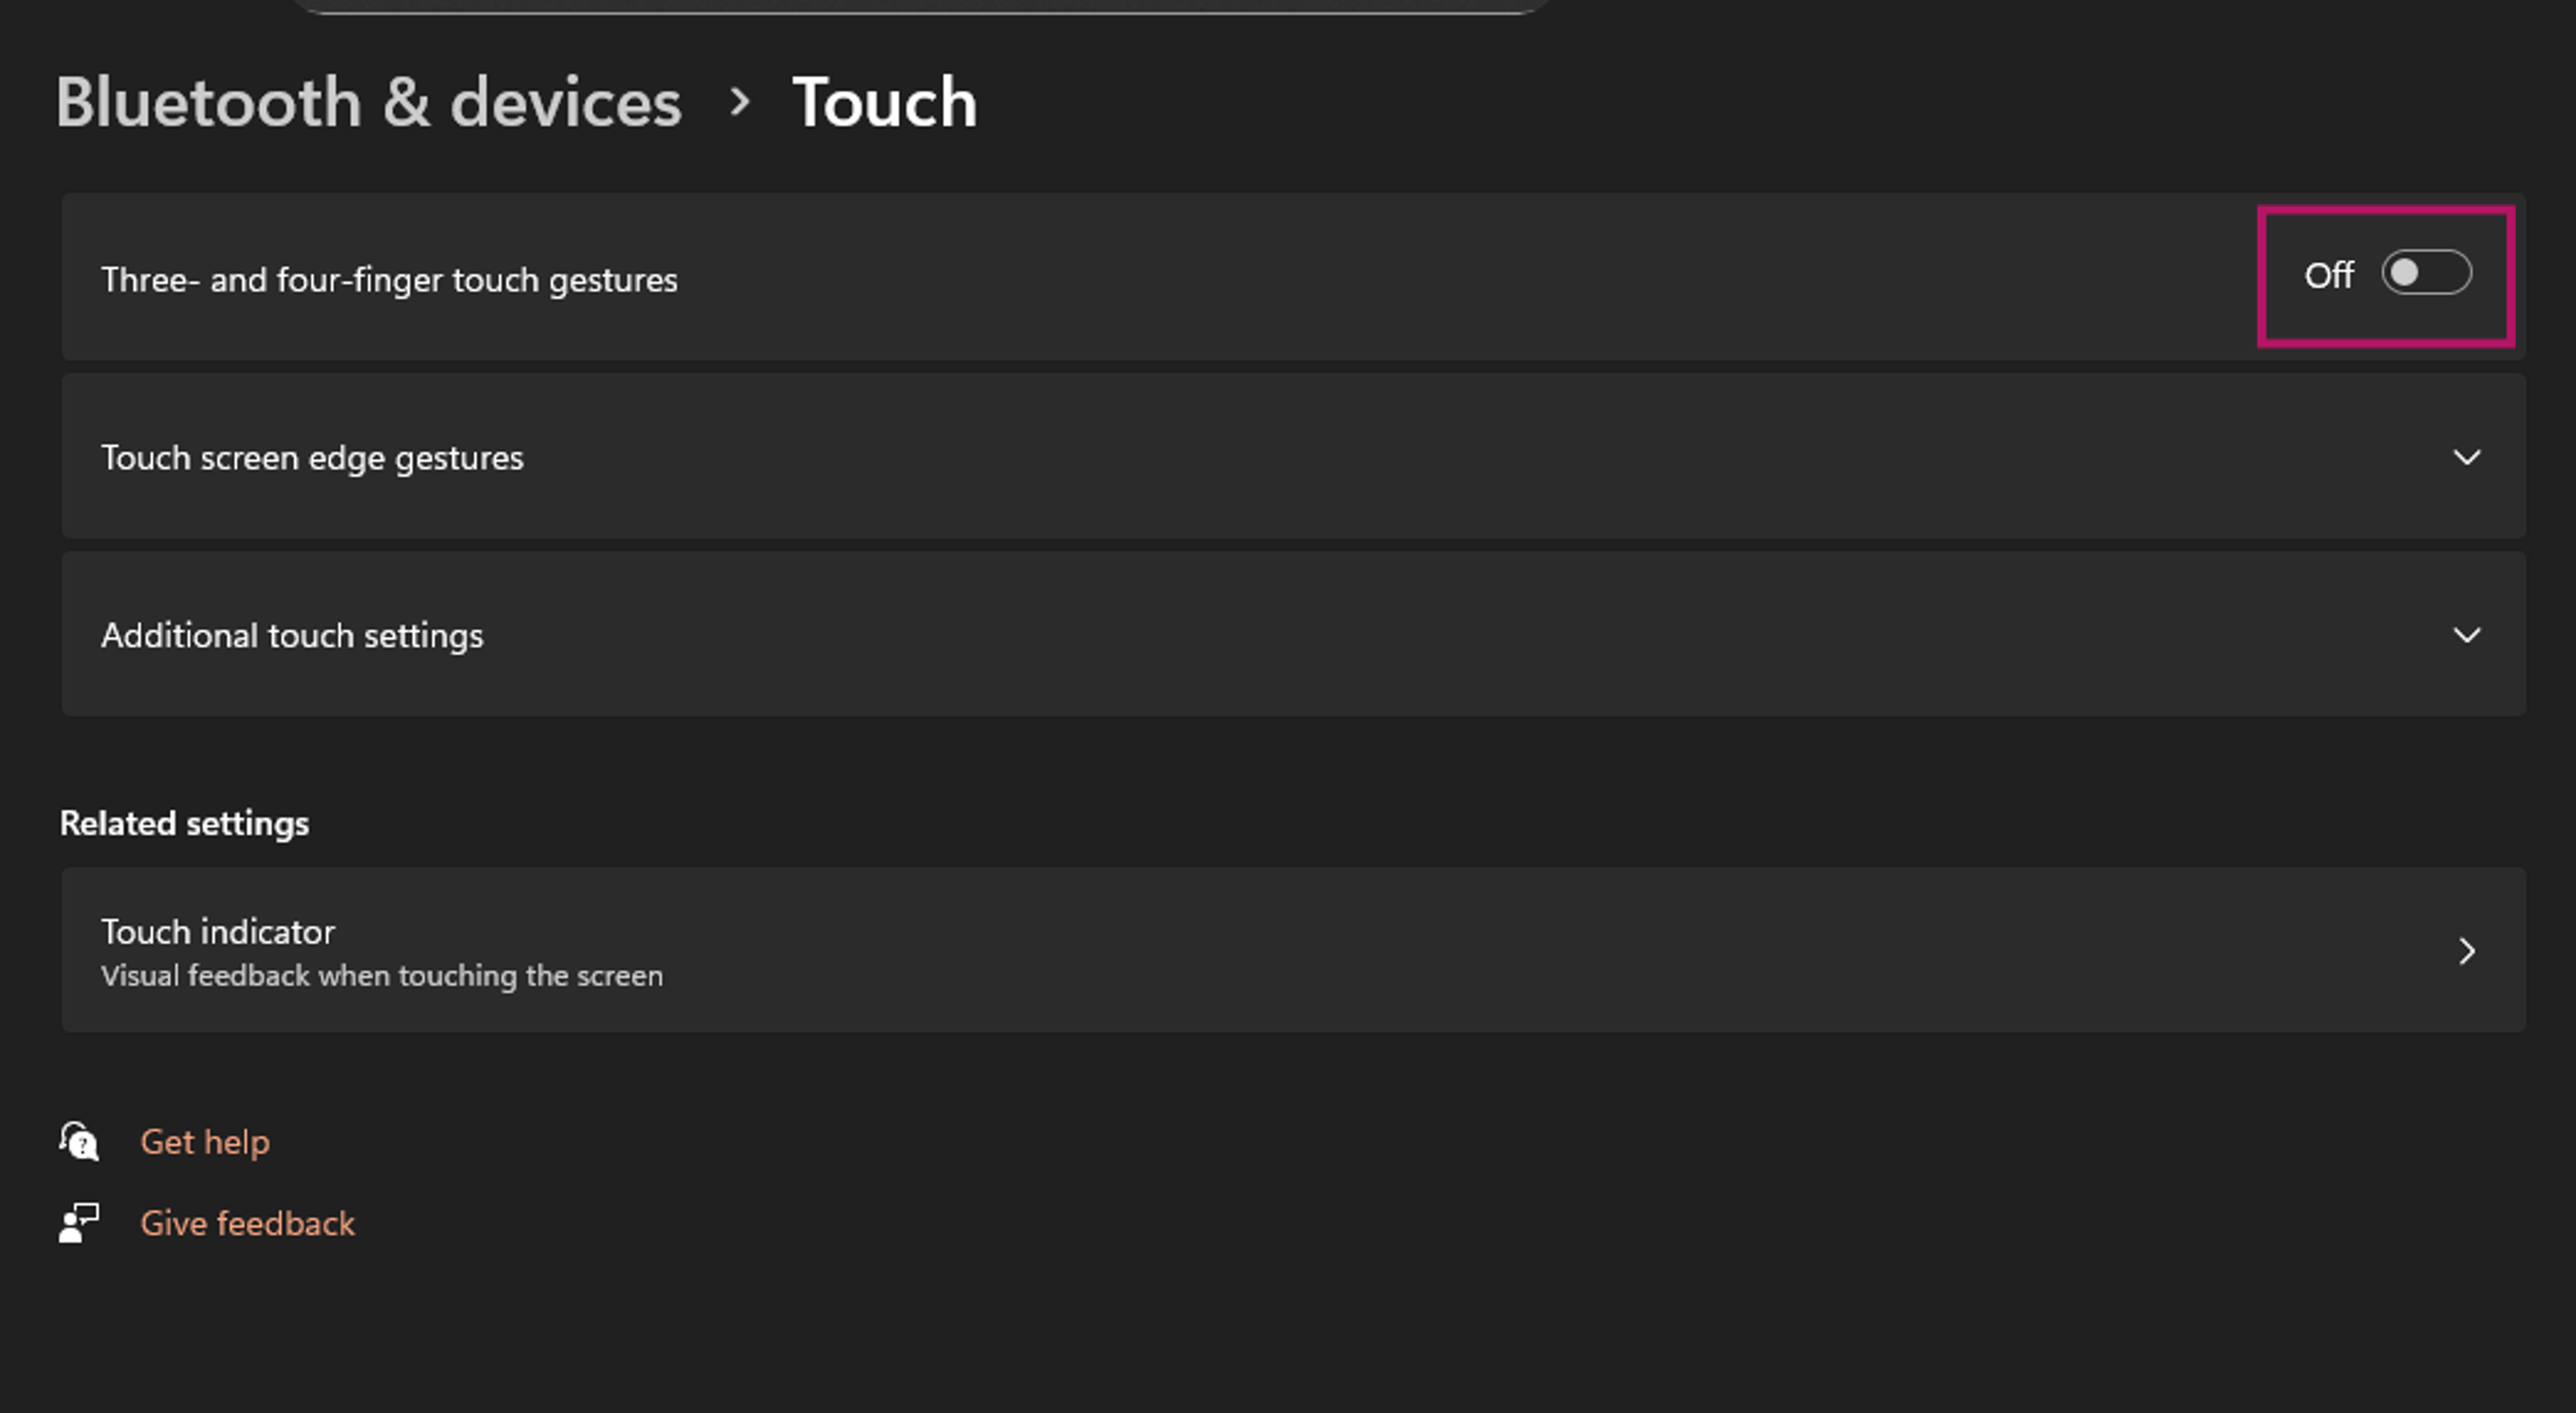Screen dimensions: 2576x1413
Task: Click the "Three- and four-finger touch gestures" label
Action: [389, 280]
